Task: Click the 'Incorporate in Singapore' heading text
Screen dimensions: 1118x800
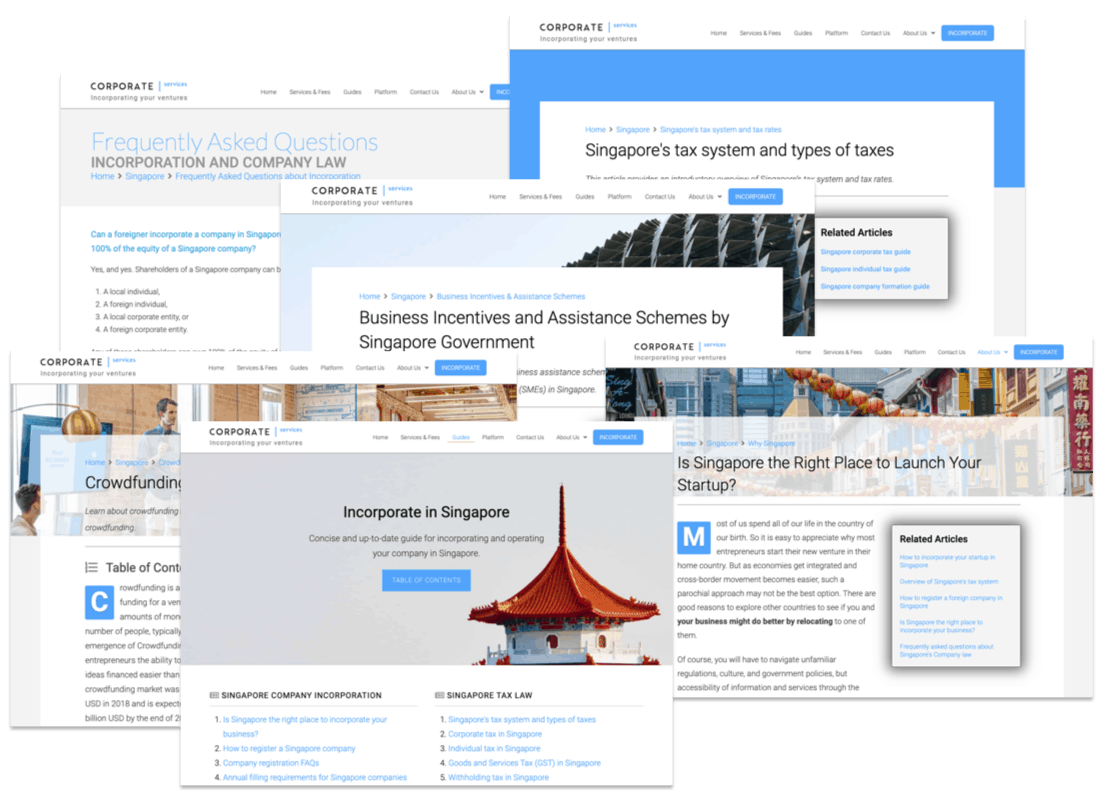Action: coord(426,512)
